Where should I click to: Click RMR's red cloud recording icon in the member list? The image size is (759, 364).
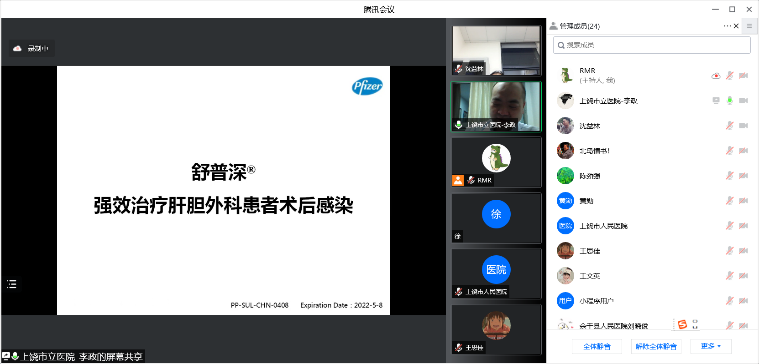[716, 76]
